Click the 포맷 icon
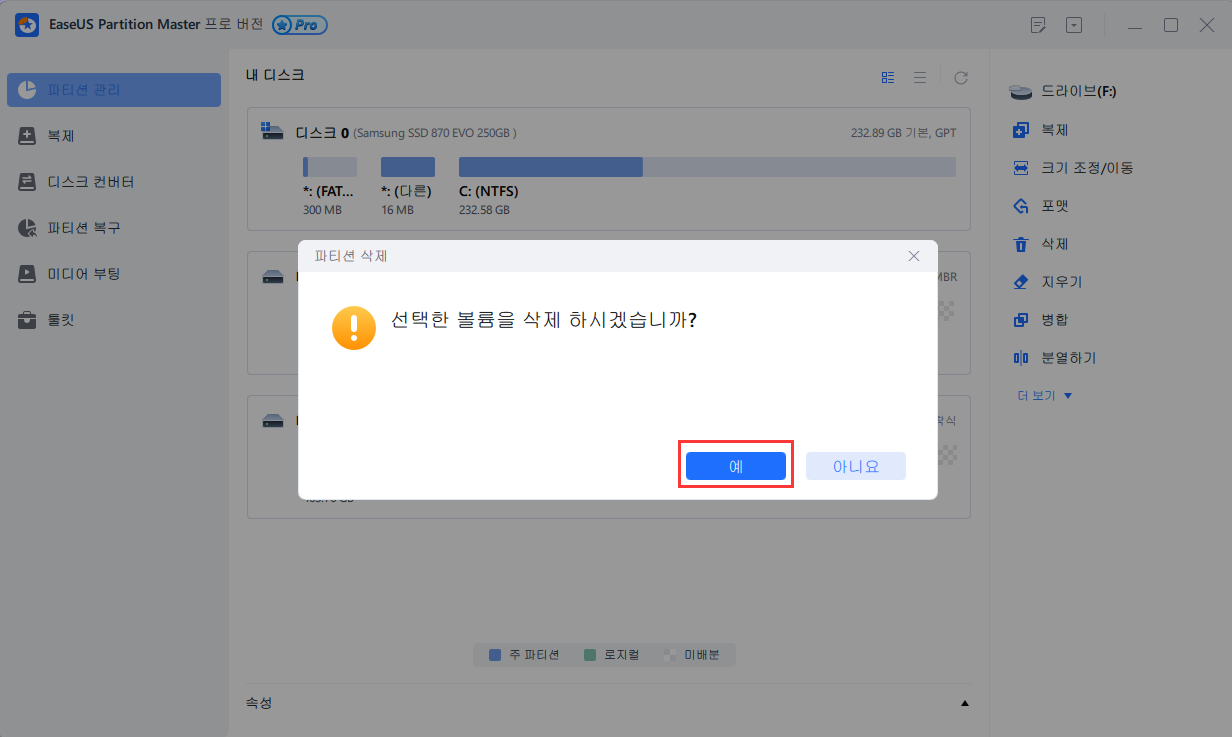Screen dimensions: 1232x737 [x=1021, y=206]
